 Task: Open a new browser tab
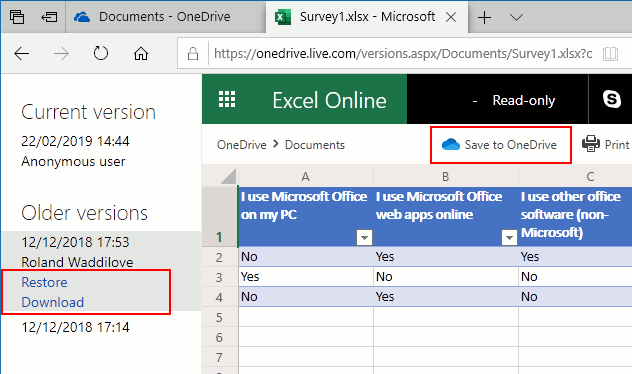484,17
